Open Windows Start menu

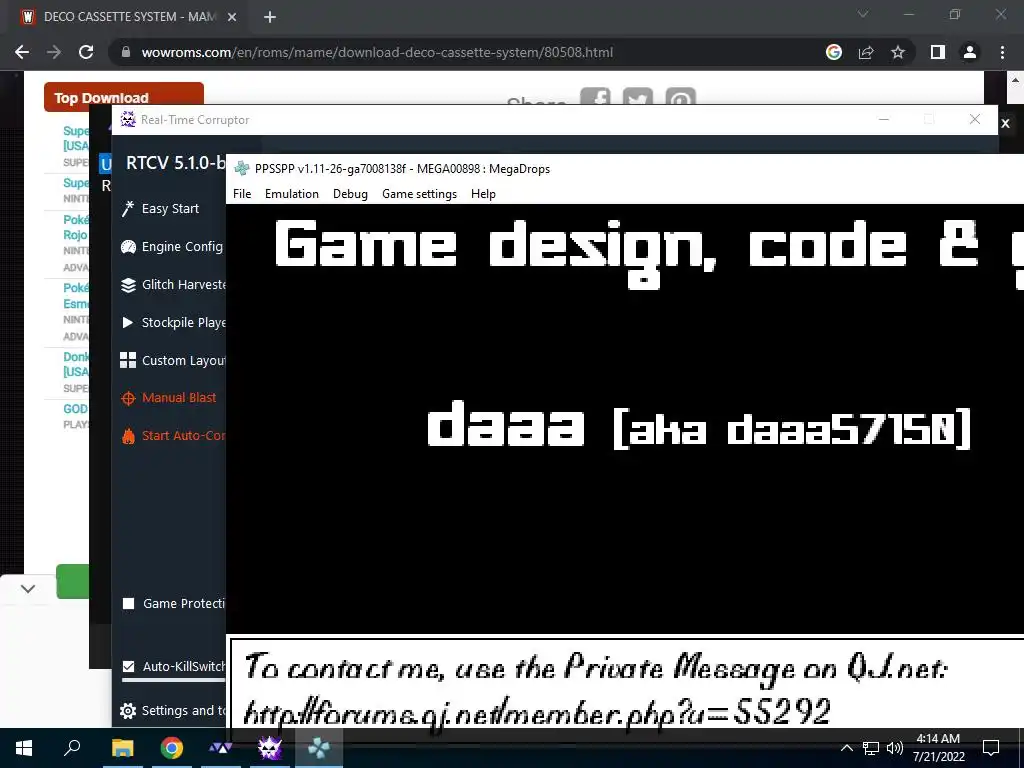point(24,748)
